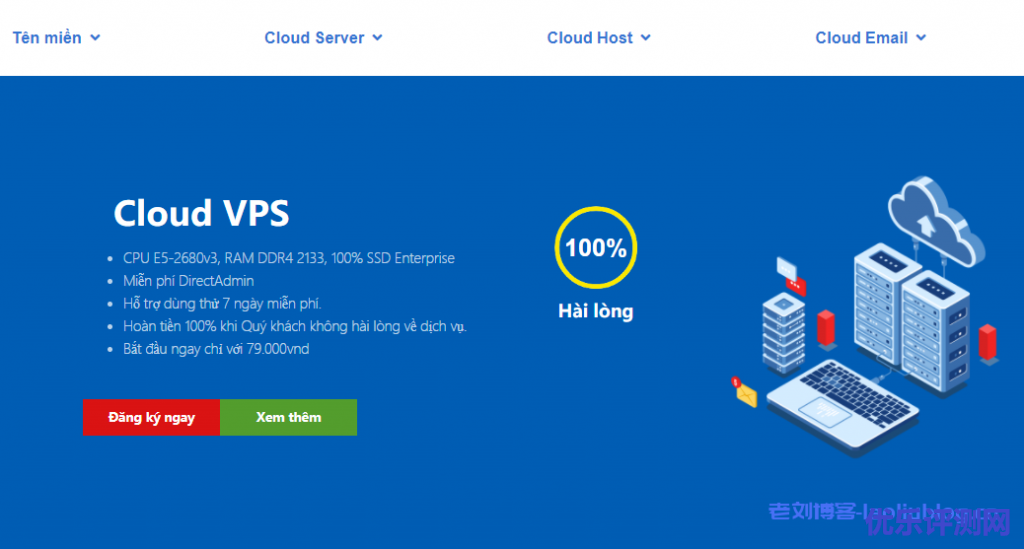This screenshot has width=1024, height=549.
Task: Click the Cloud VPS heading
Action: pos(201,213)
